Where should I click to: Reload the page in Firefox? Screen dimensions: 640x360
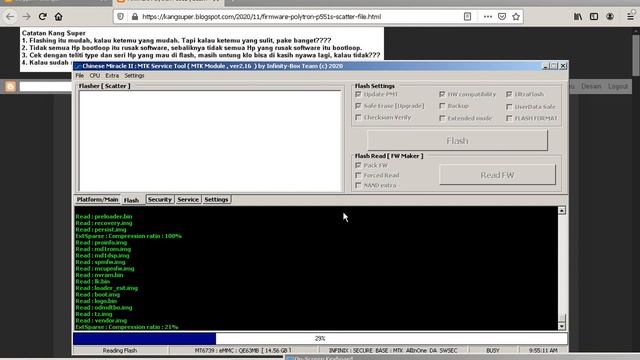tap(42, 17)
